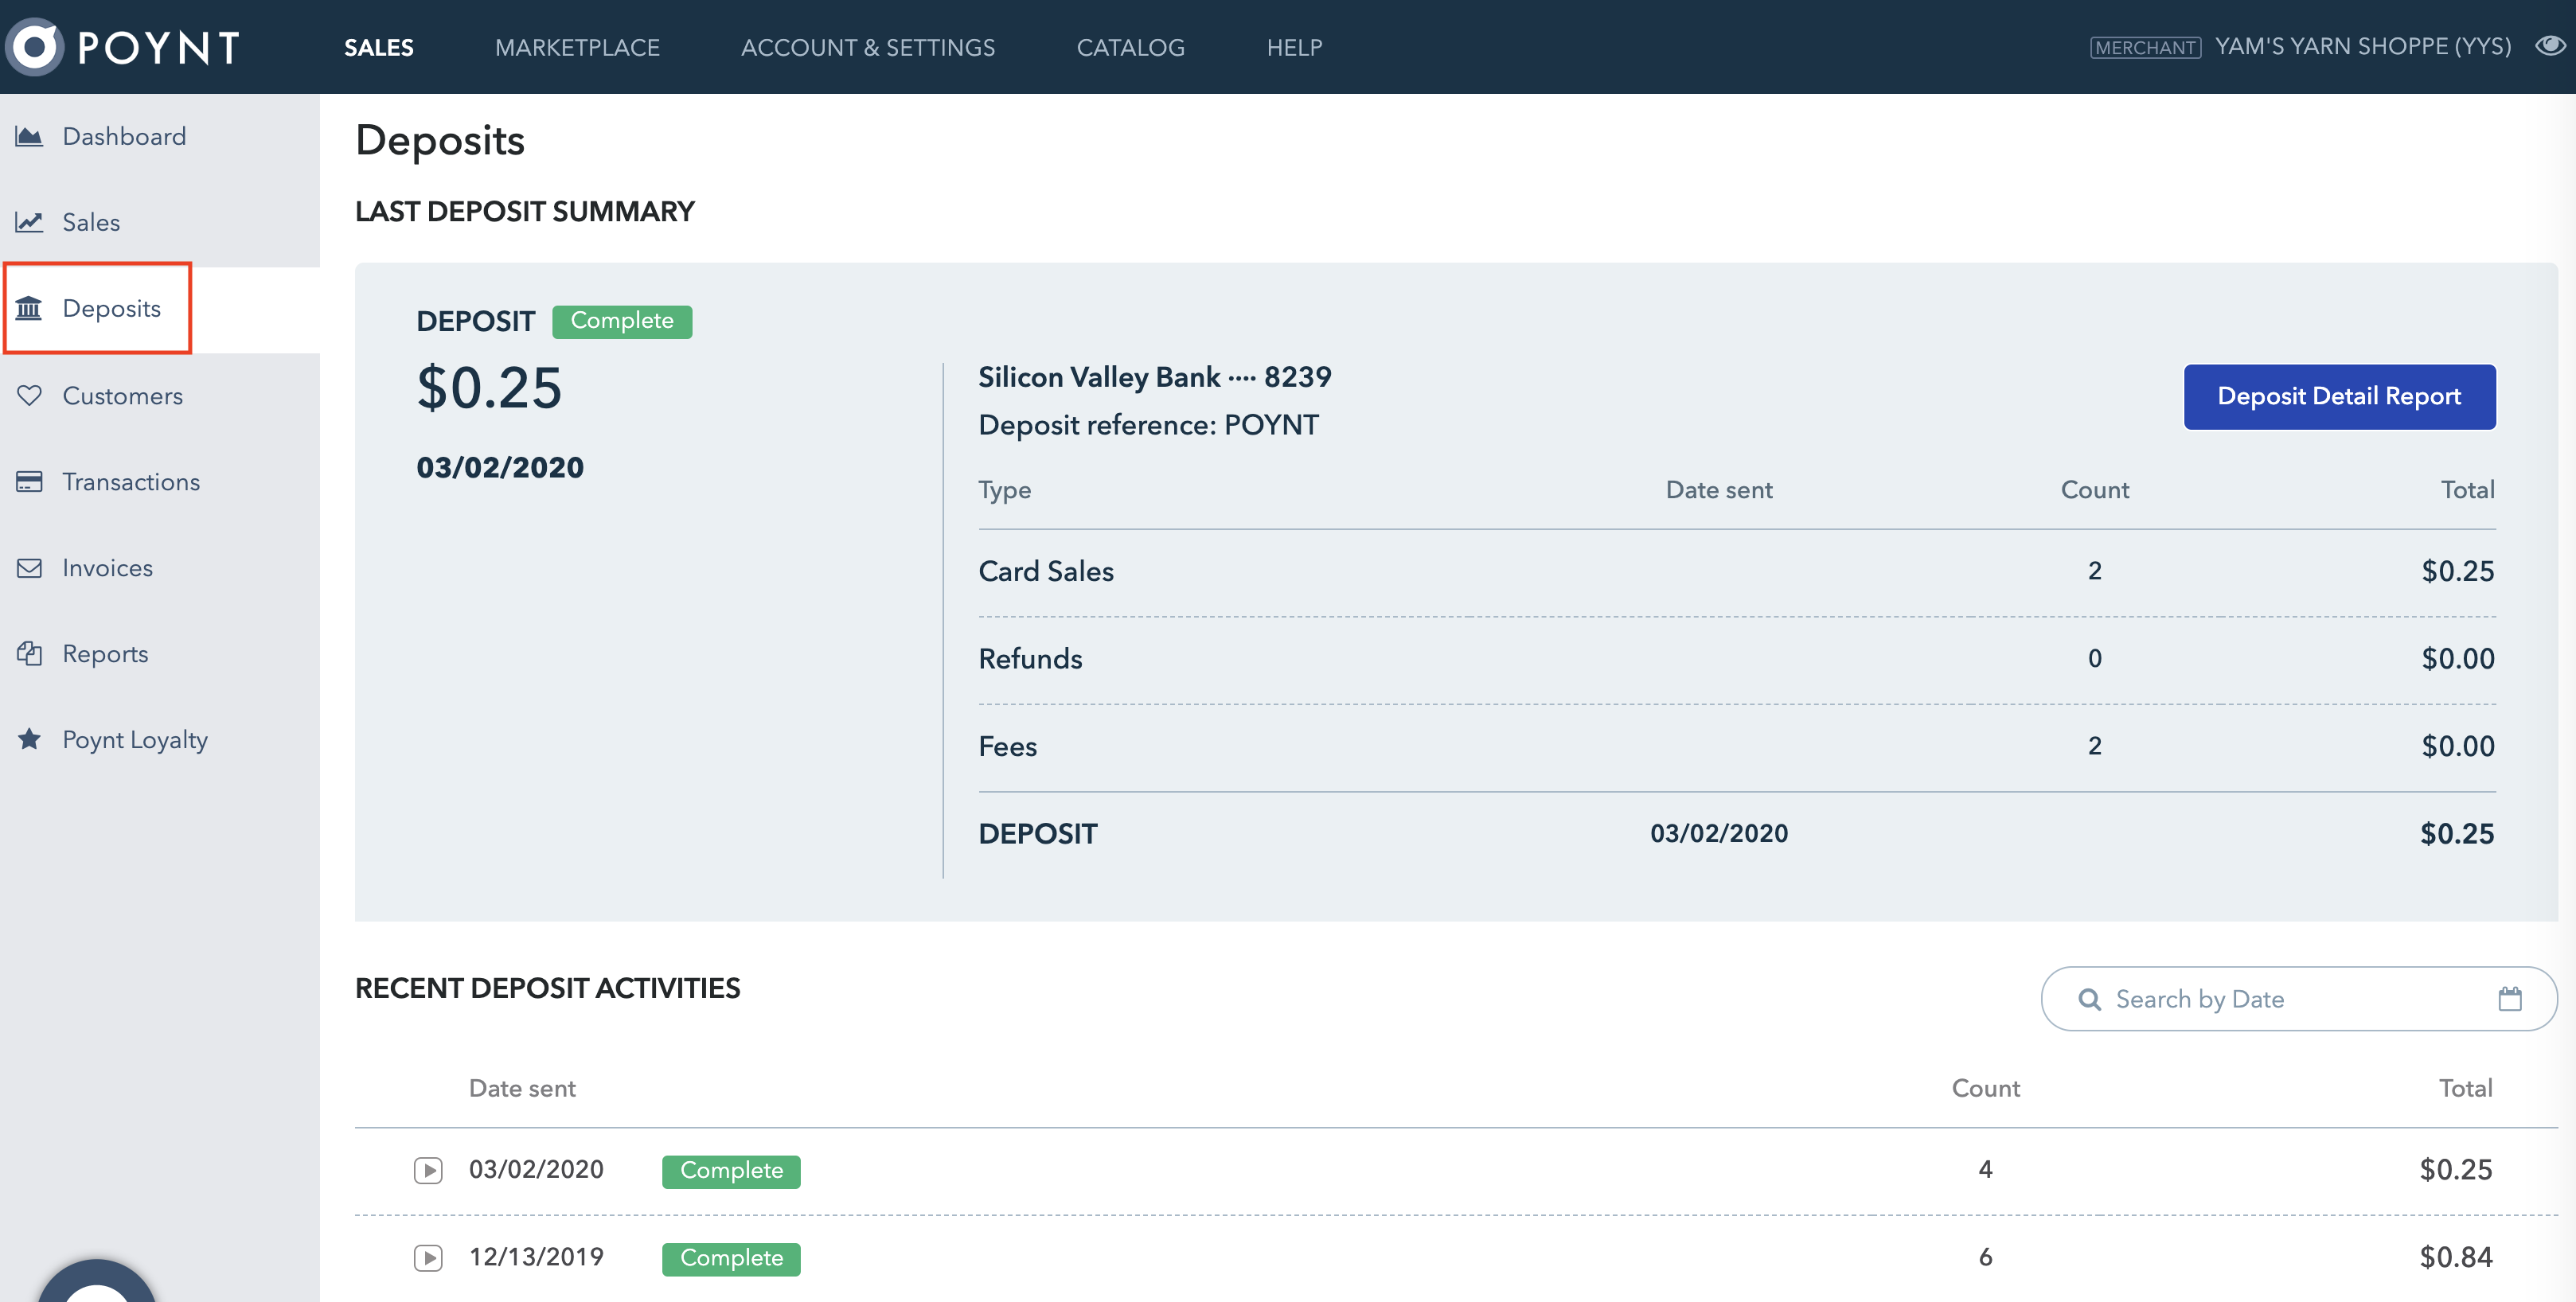Click the Silicon Valley Bank ···· 8239 text
This screenshot has width=2576, height=1302.
[1155, 377]
